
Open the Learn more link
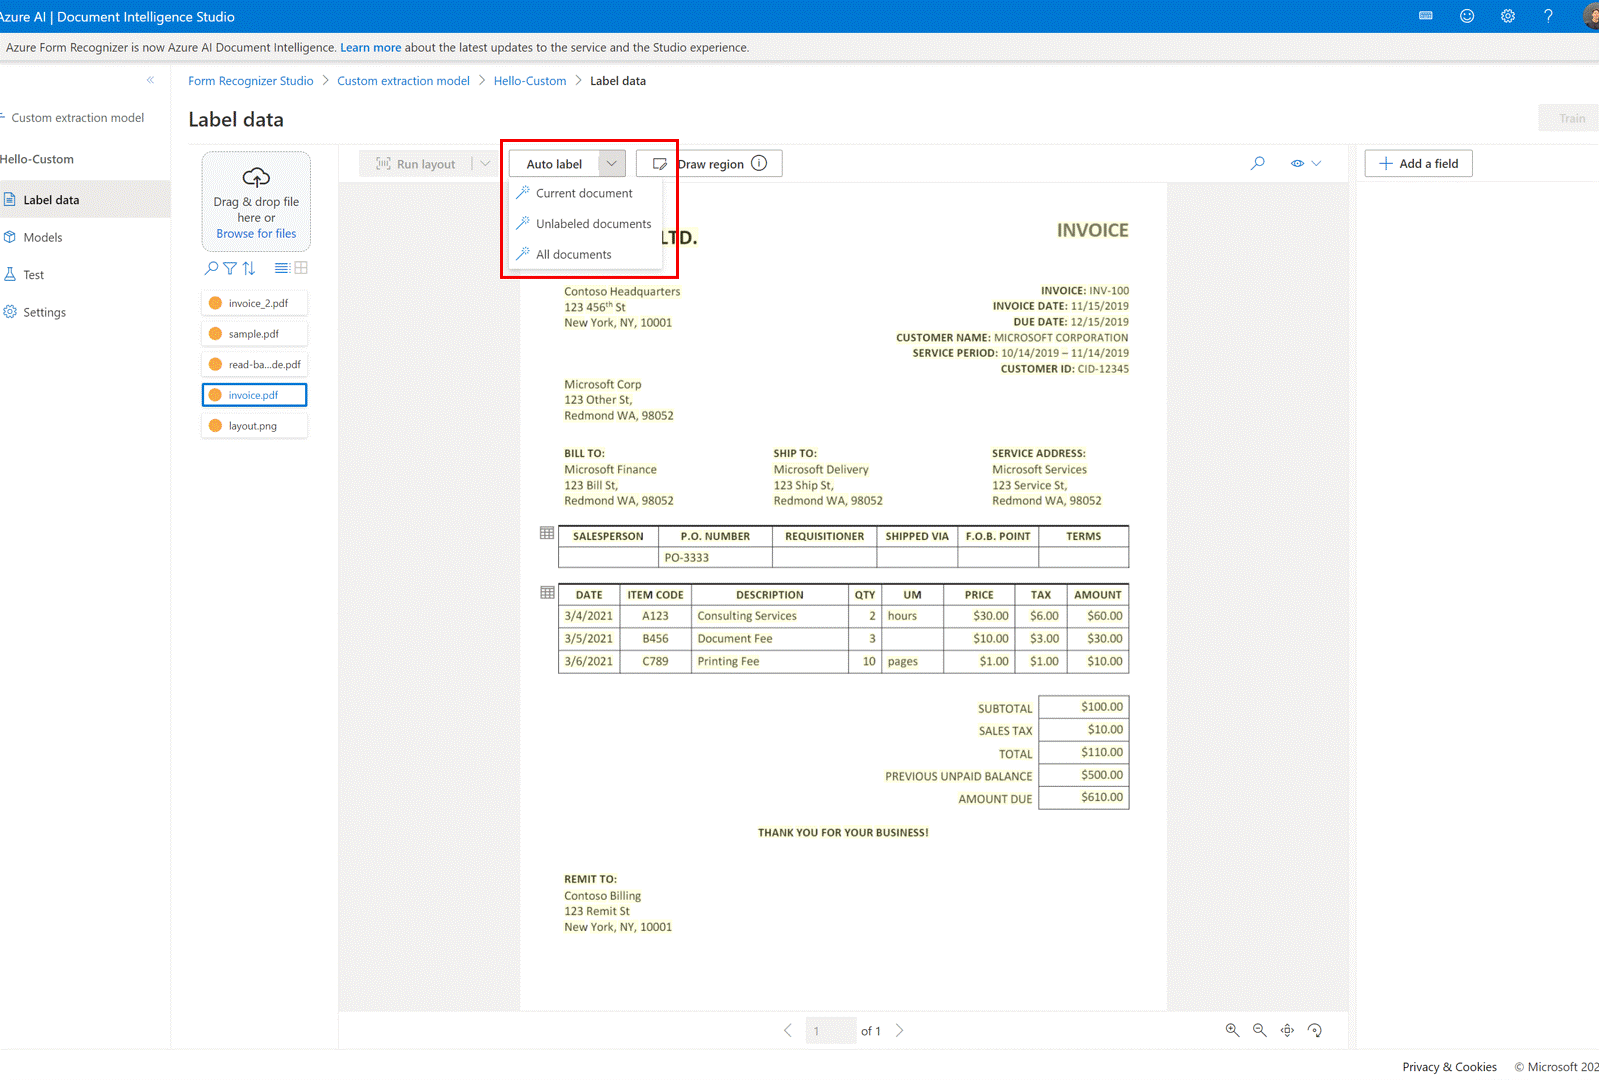[370, 47]
